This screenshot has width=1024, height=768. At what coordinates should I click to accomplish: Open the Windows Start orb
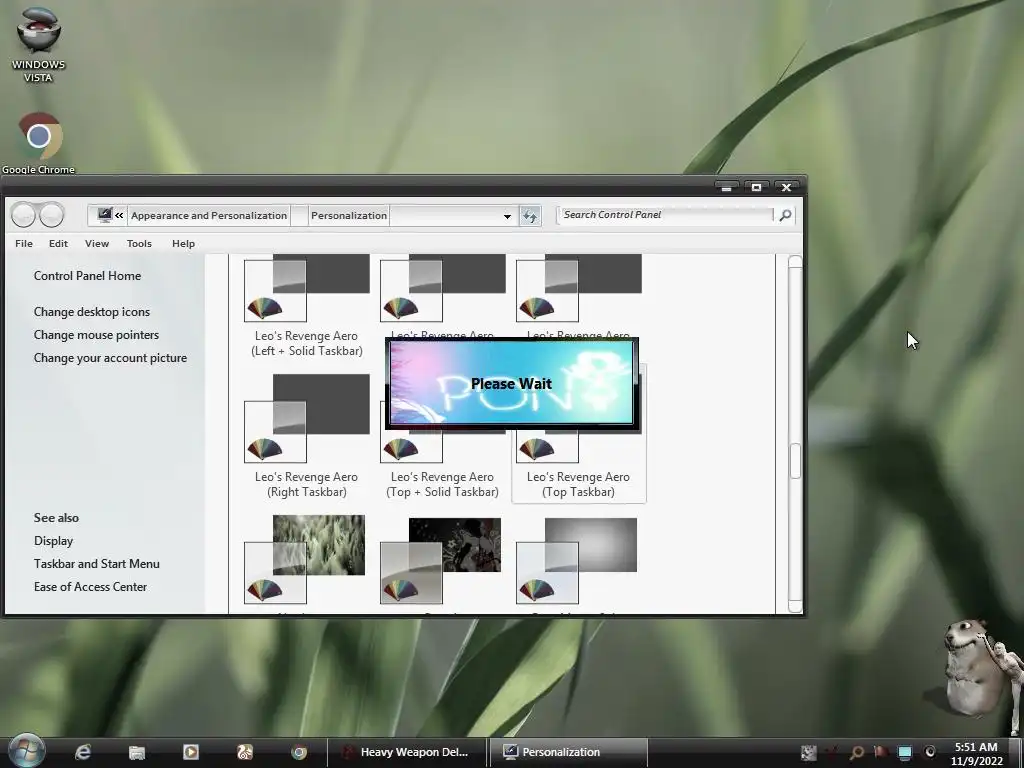[26, 750]
